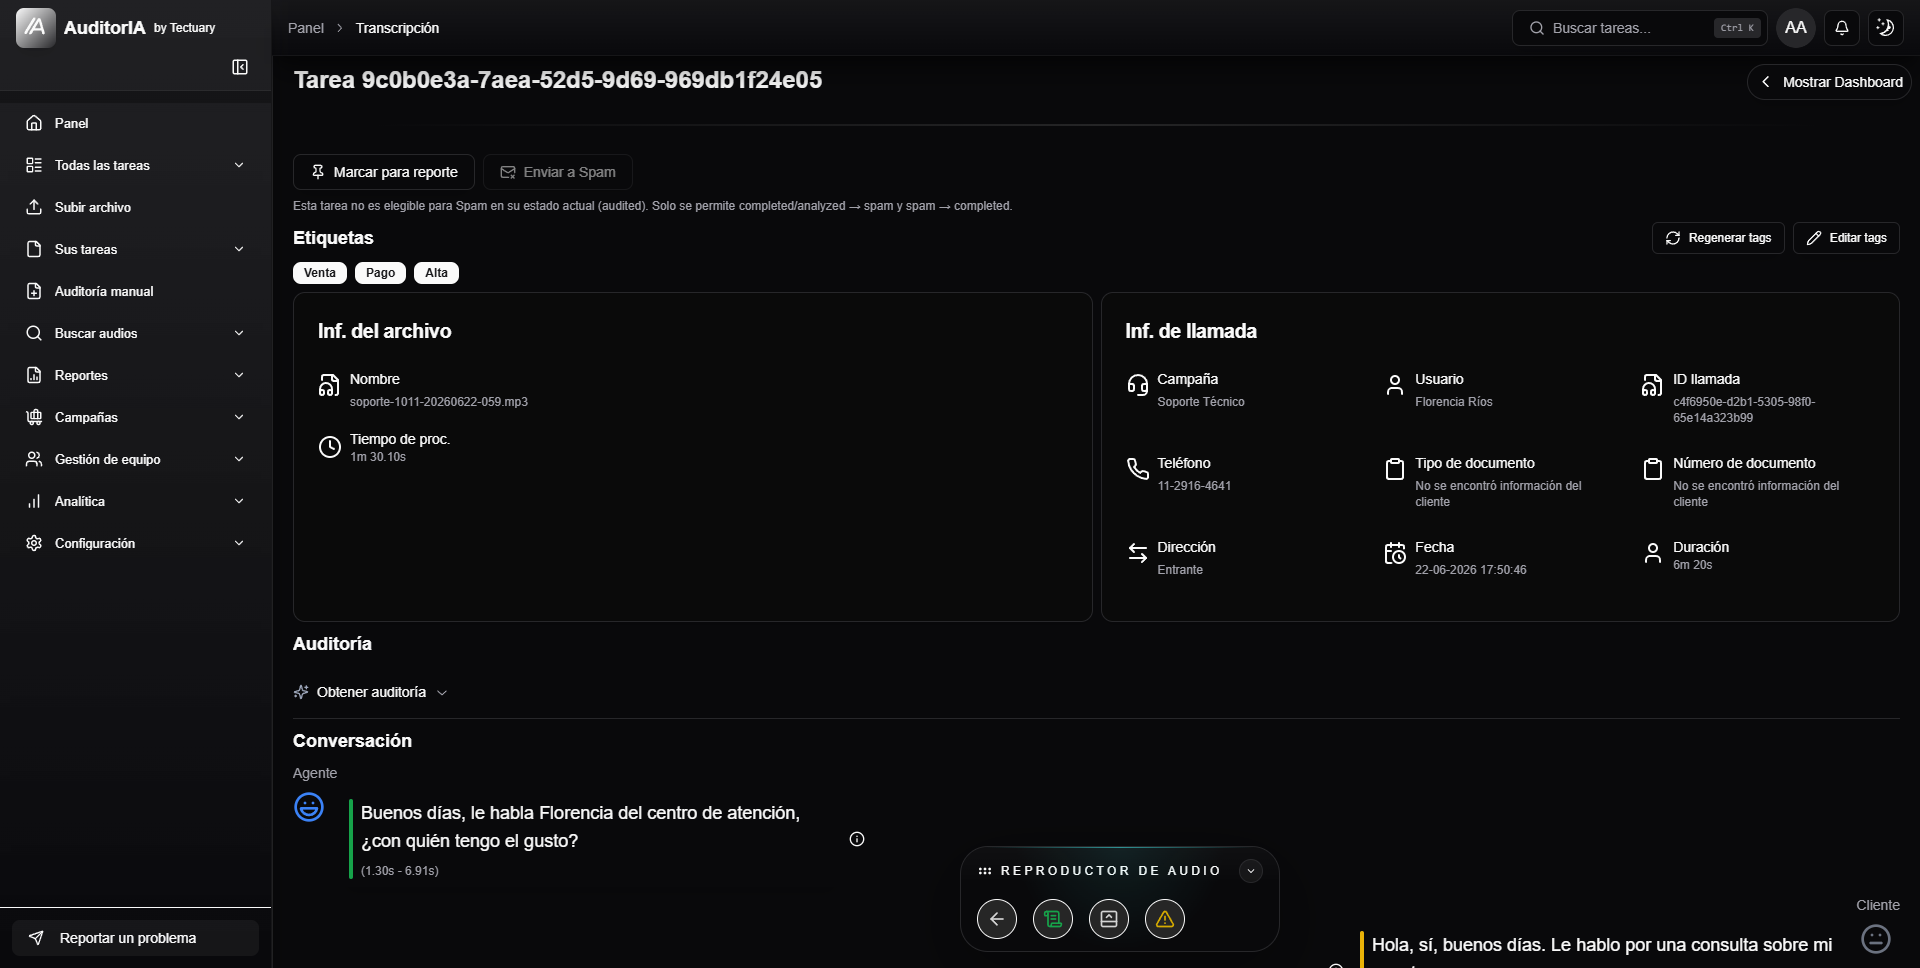Viewport: 1920px width, 968px height.
Task: Expand Sus tareas submenu
Action: coord(239,249)
